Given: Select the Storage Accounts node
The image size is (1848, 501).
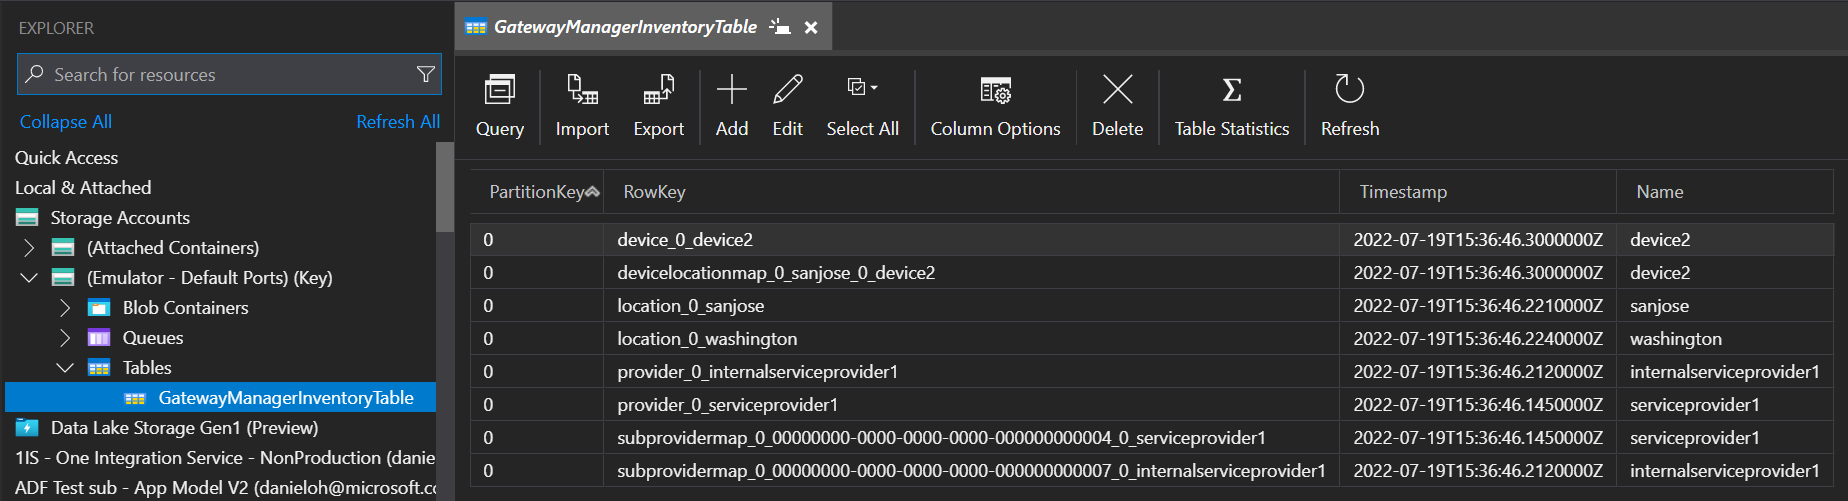Looking at the screenshot, I should tap(120, 217).
